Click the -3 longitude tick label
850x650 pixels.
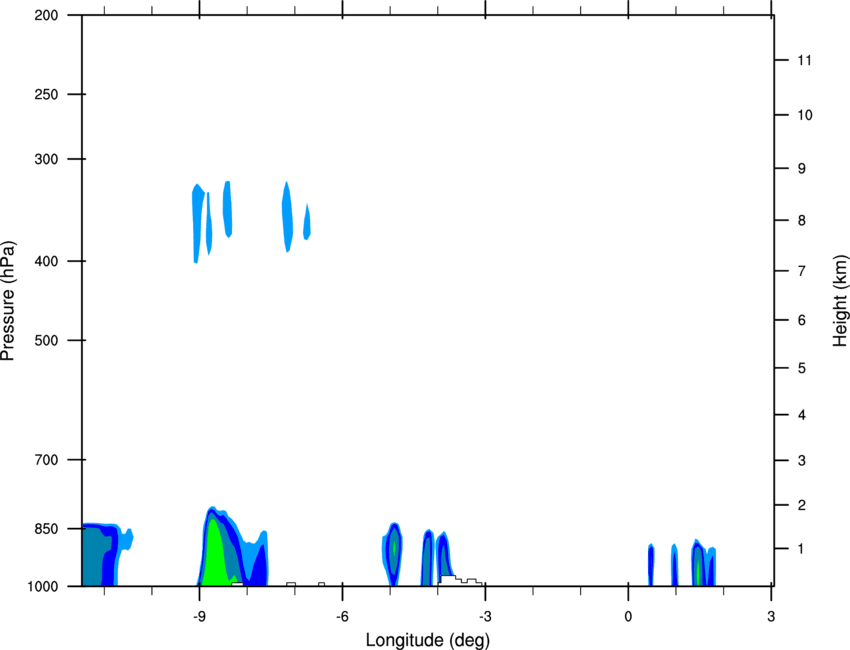pos(485,617)
